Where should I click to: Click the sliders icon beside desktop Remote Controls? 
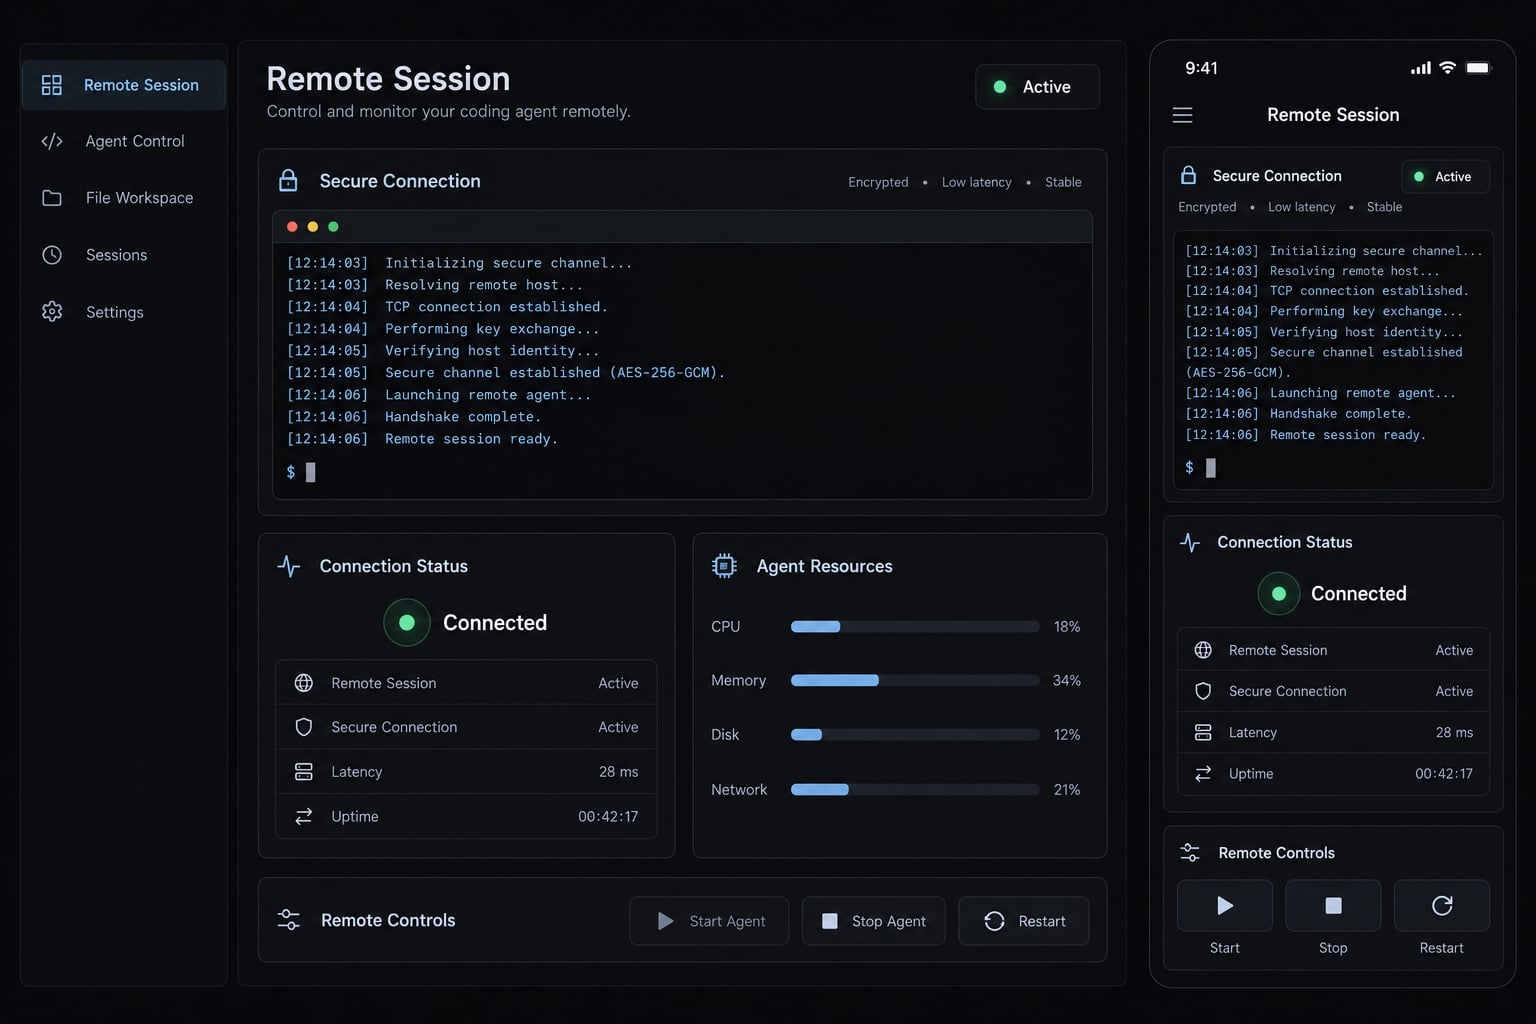(289, 920)
